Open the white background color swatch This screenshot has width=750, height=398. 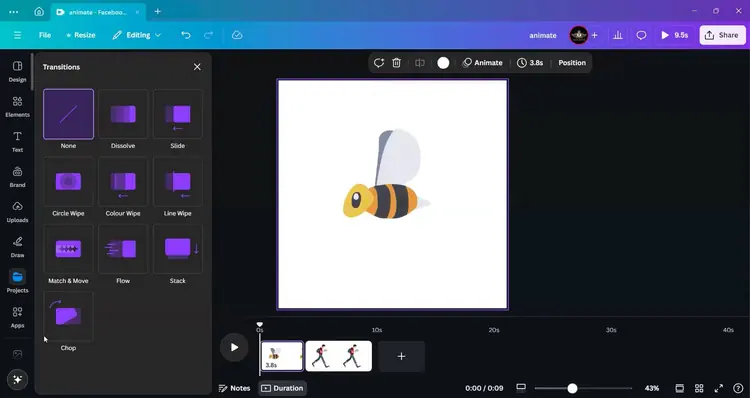tap(443, 63)
